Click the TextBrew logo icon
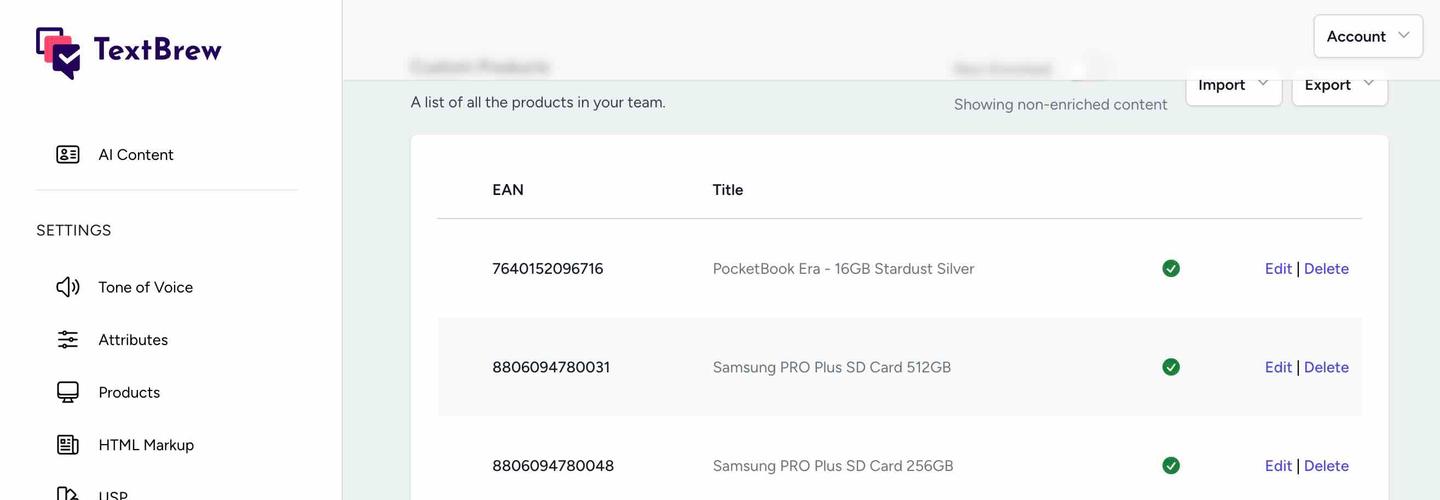Viewport: 1440px width, 500px height. 58,51
